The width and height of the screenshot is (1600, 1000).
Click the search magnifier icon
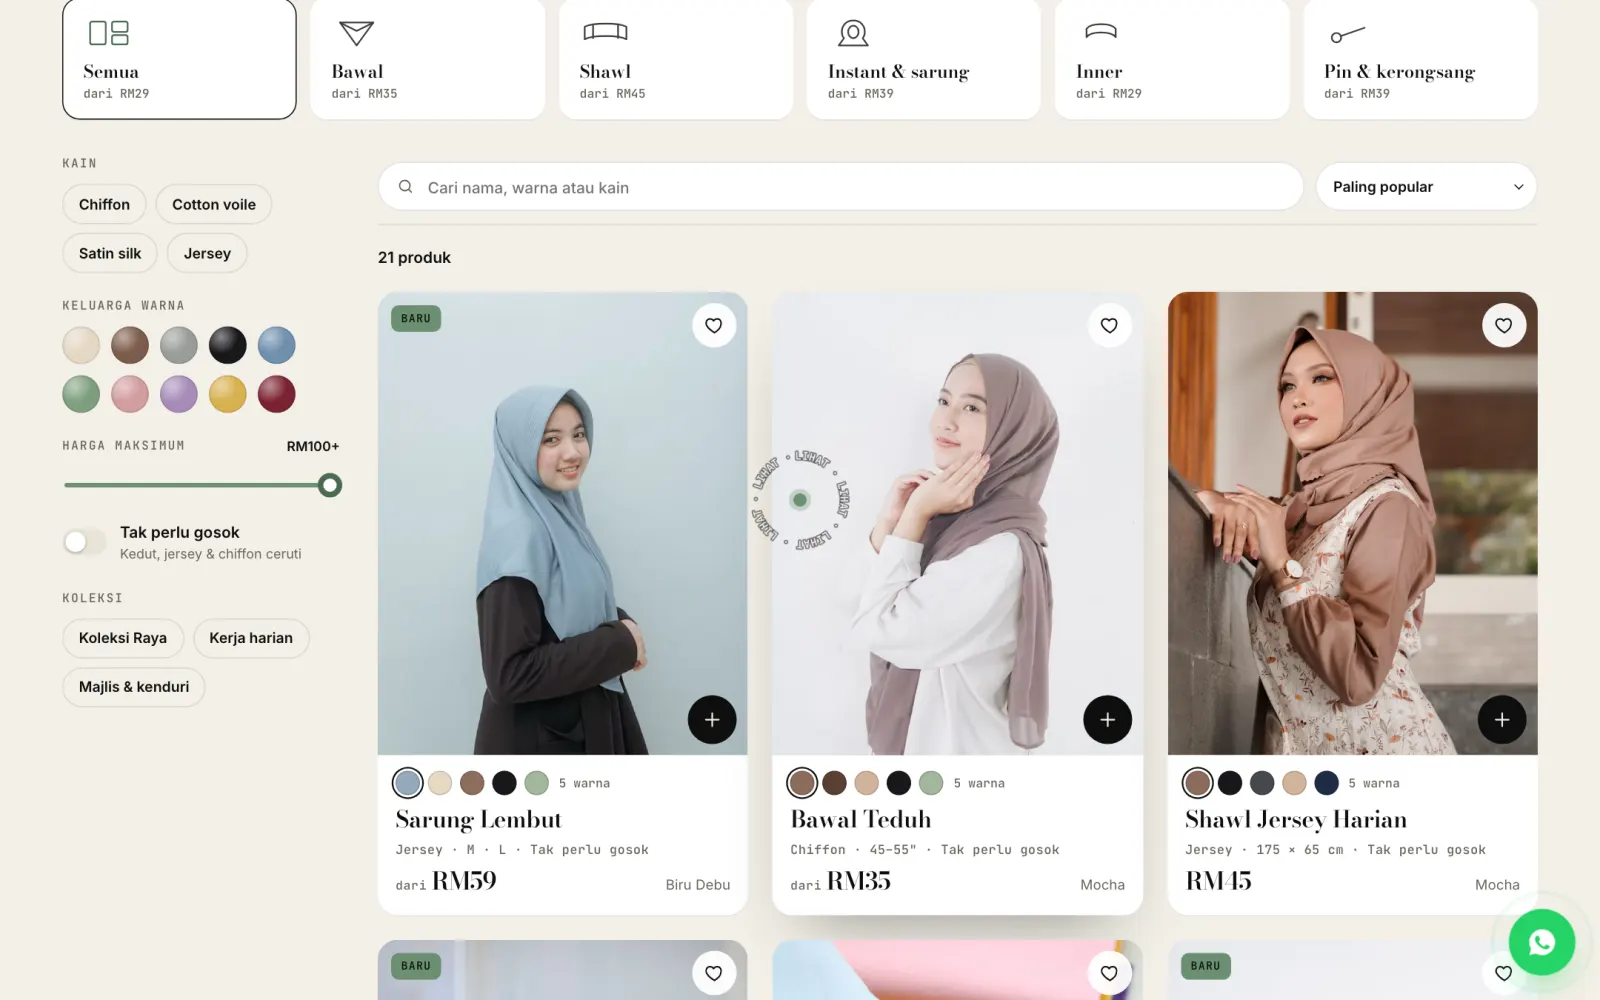click(406, 187)
